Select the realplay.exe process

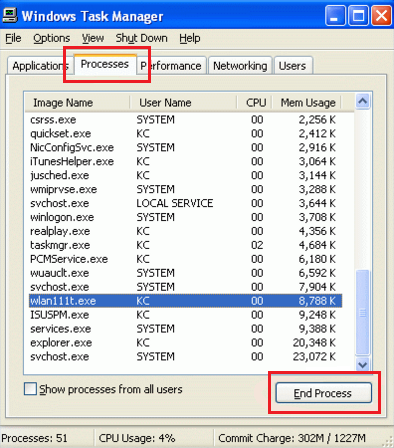tap(185, 231)
